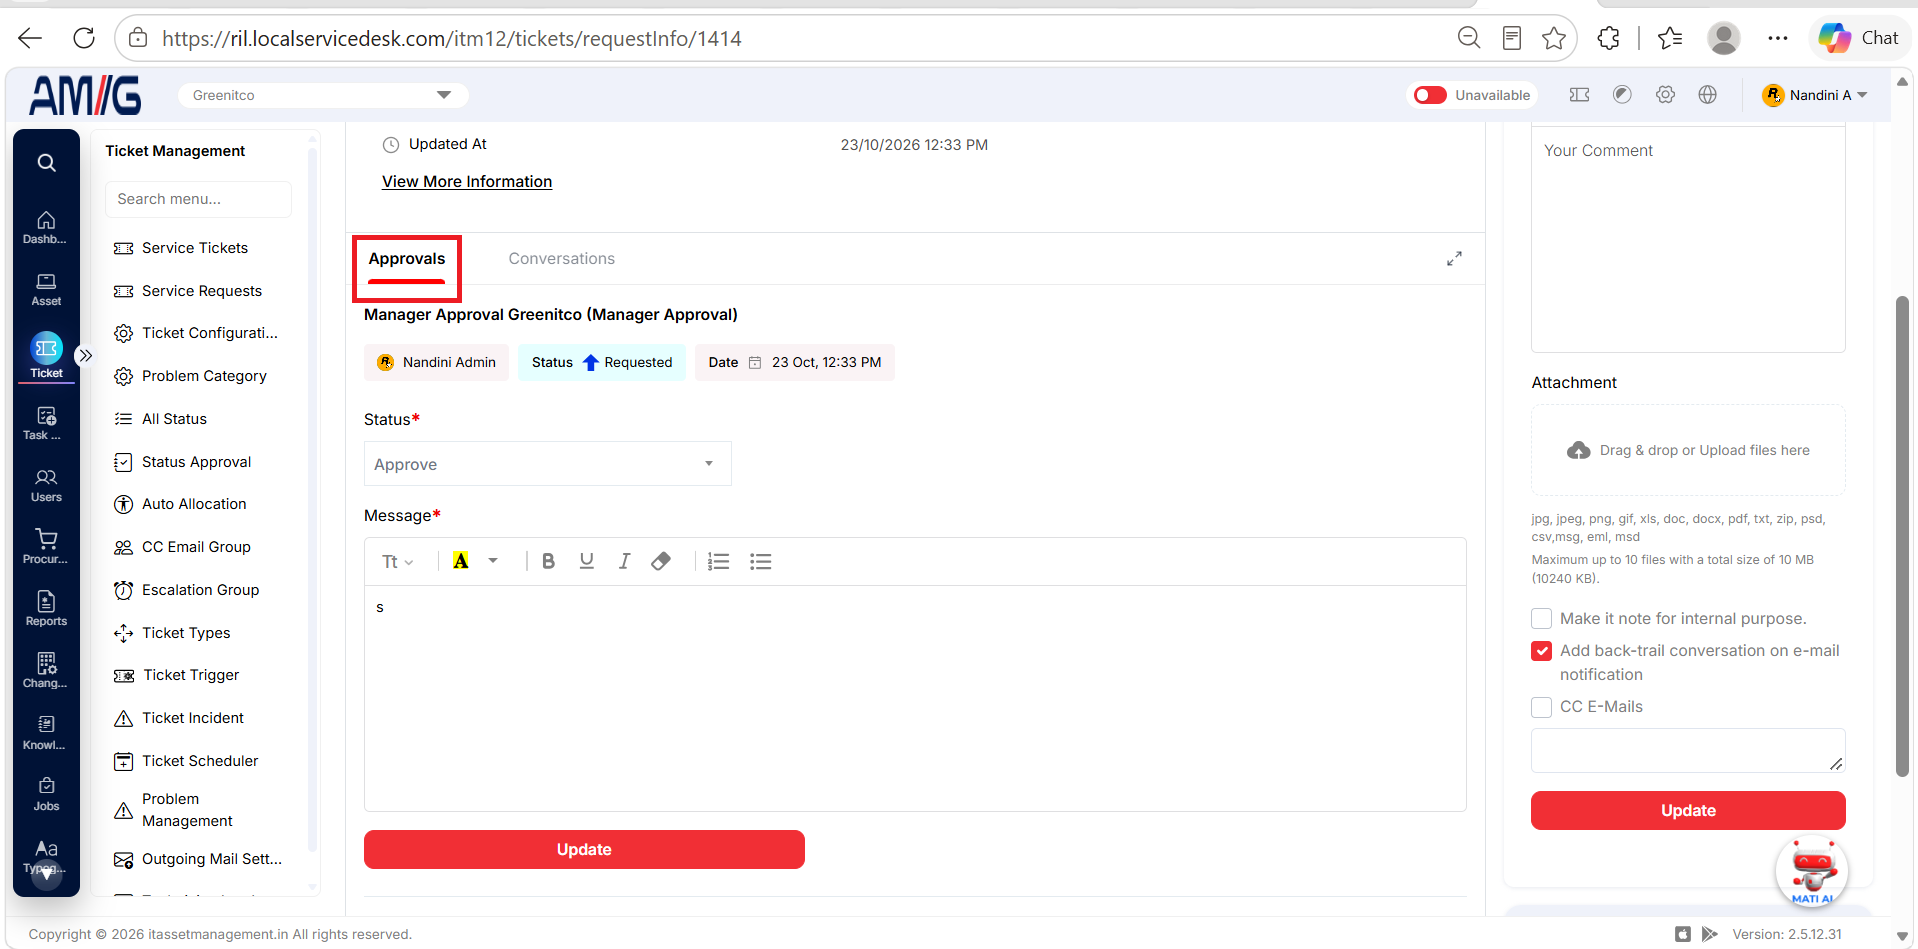Switch to the Conversations tab
Image resolution: width=1918 pixels, height=949 pixels.
(x=561, y=259)
